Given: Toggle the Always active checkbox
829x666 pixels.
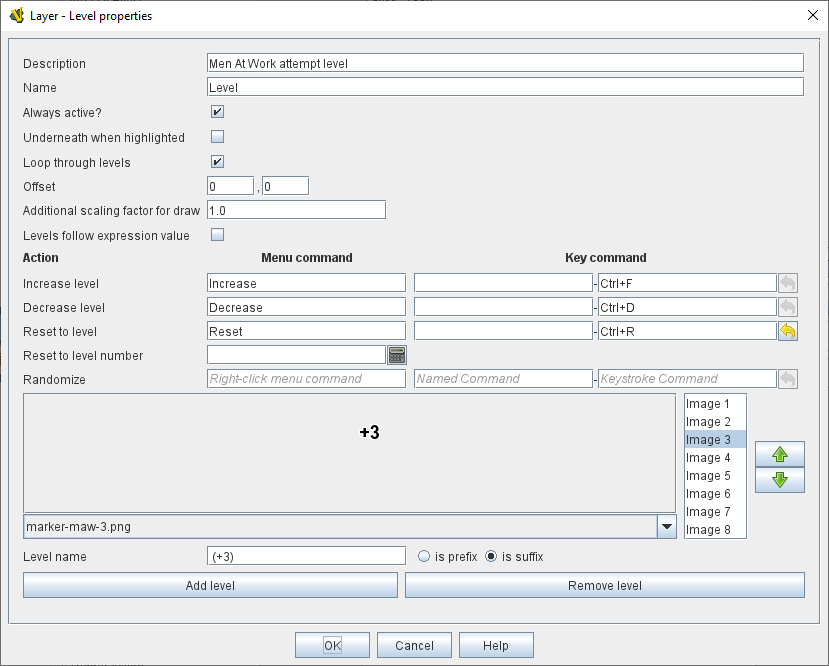Looking at the screenshot, I should click(217, 112).
